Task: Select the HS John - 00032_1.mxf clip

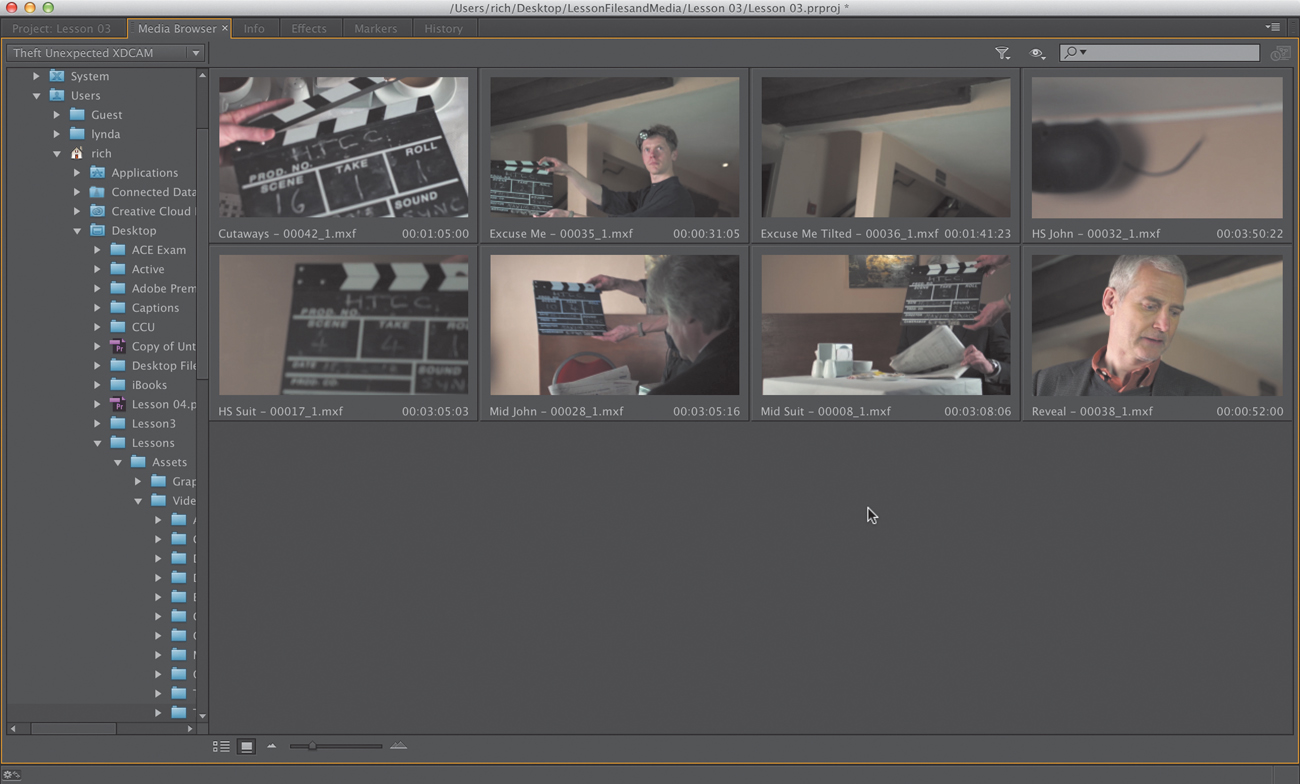Action: pos(1157,147)
